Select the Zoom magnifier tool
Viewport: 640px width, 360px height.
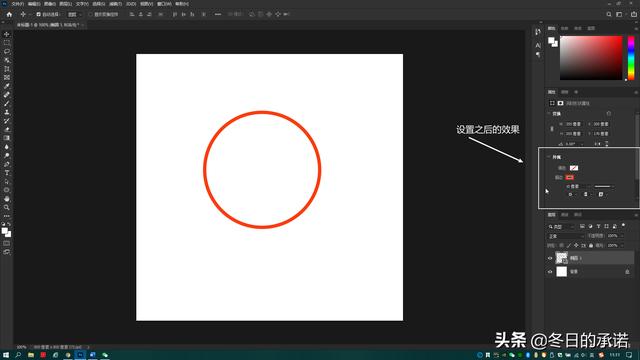(x=7, y=207)
